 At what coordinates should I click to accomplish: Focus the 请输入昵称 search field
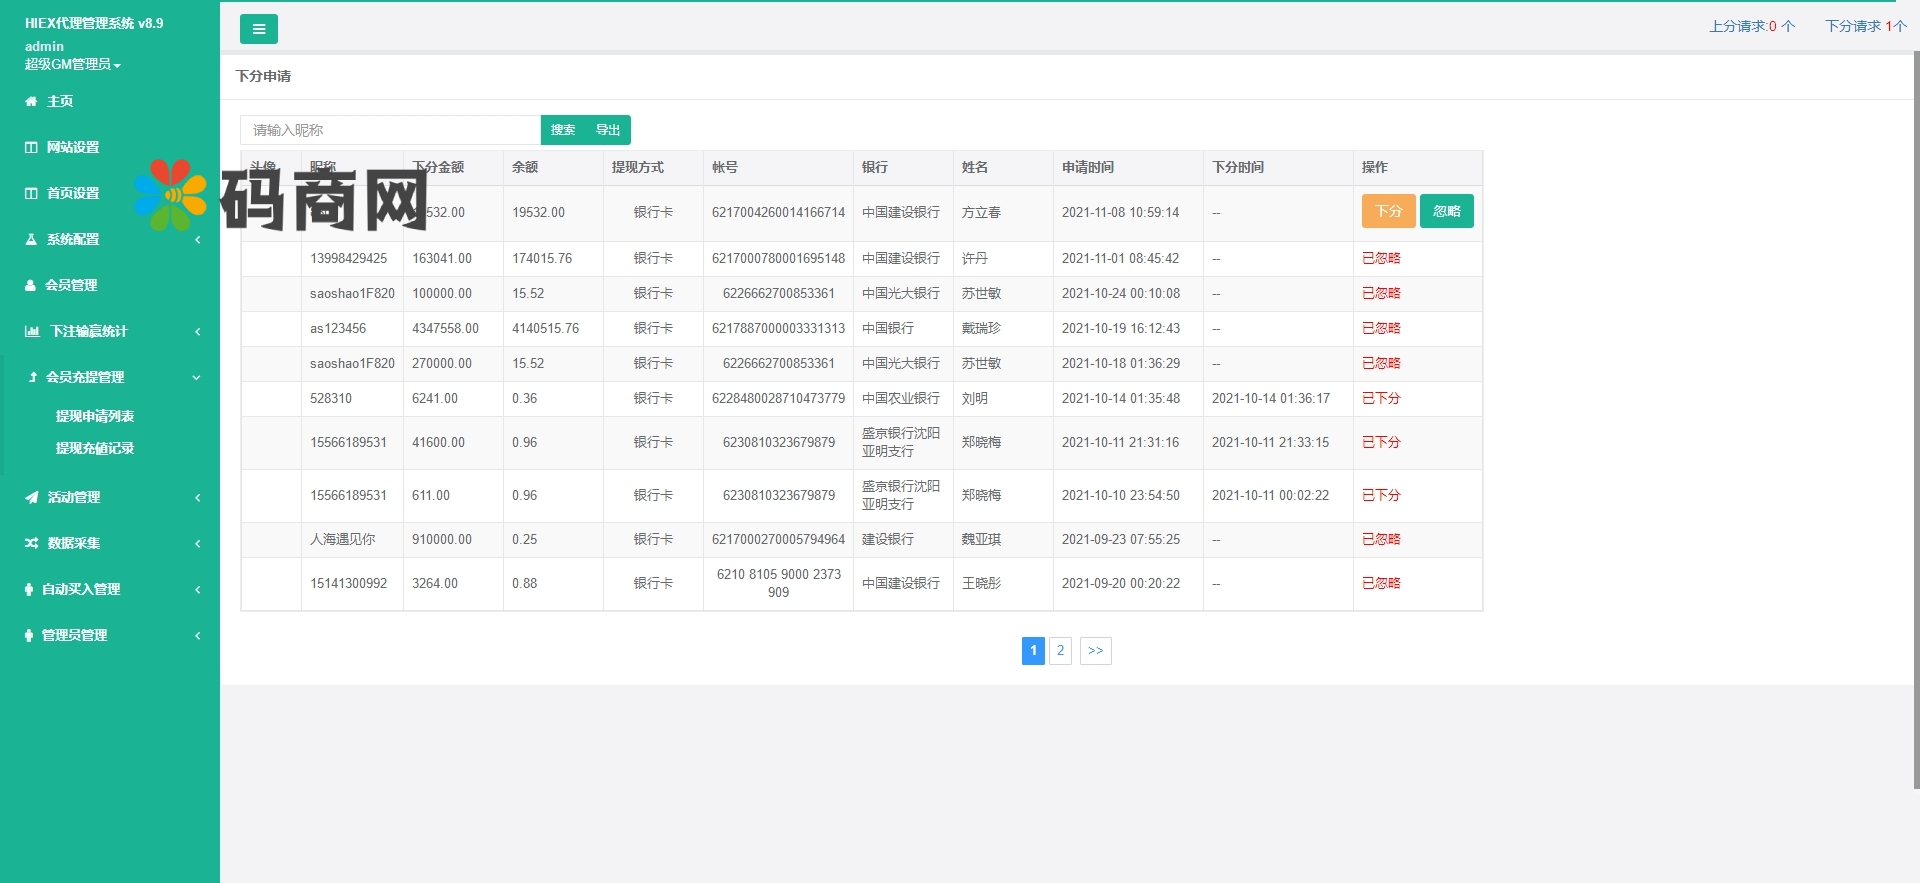[390, 130]
